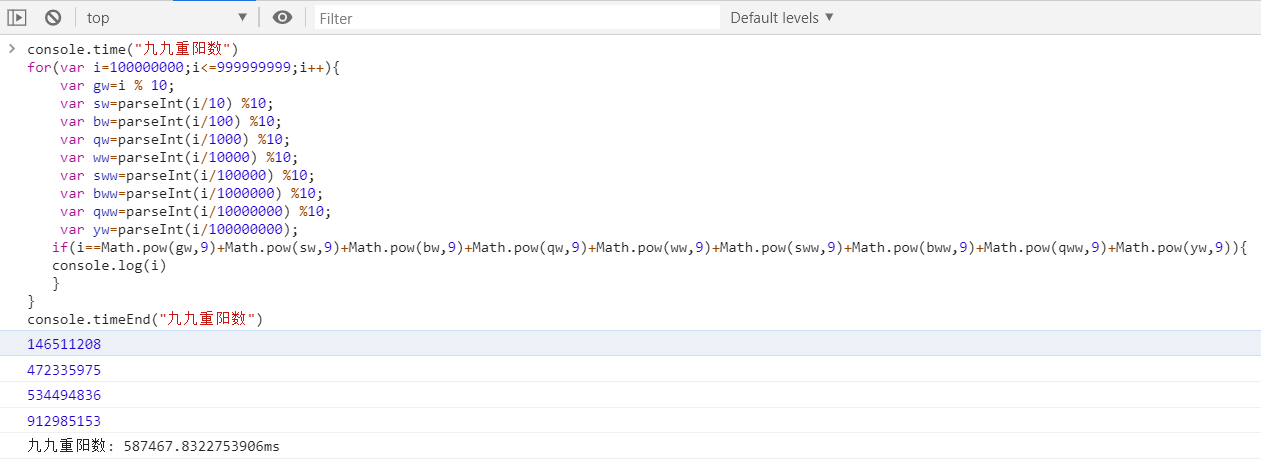Clear the console output
1261x462 pixels.
[x=53, y=17]
